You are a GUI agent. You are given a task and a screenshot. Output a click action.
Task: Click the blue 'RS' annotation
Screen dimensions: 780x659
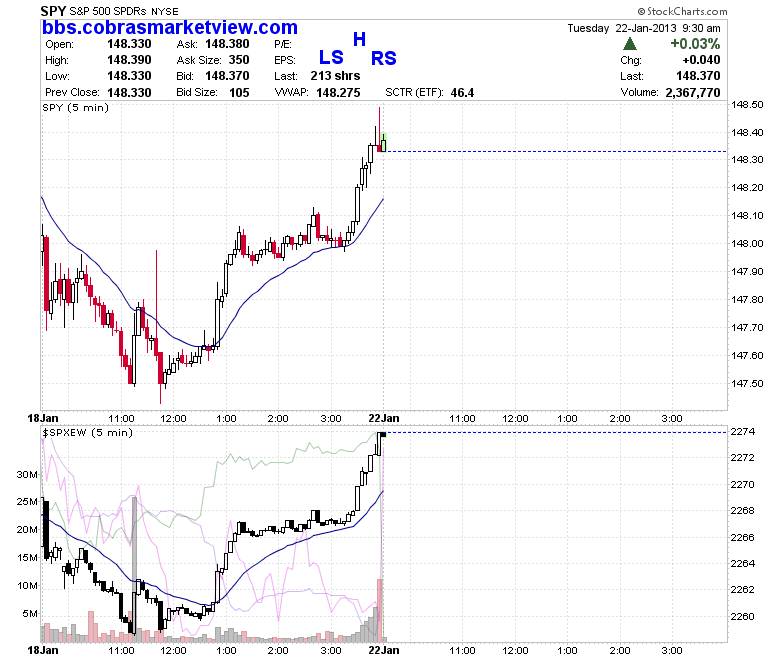click(384, 59)
